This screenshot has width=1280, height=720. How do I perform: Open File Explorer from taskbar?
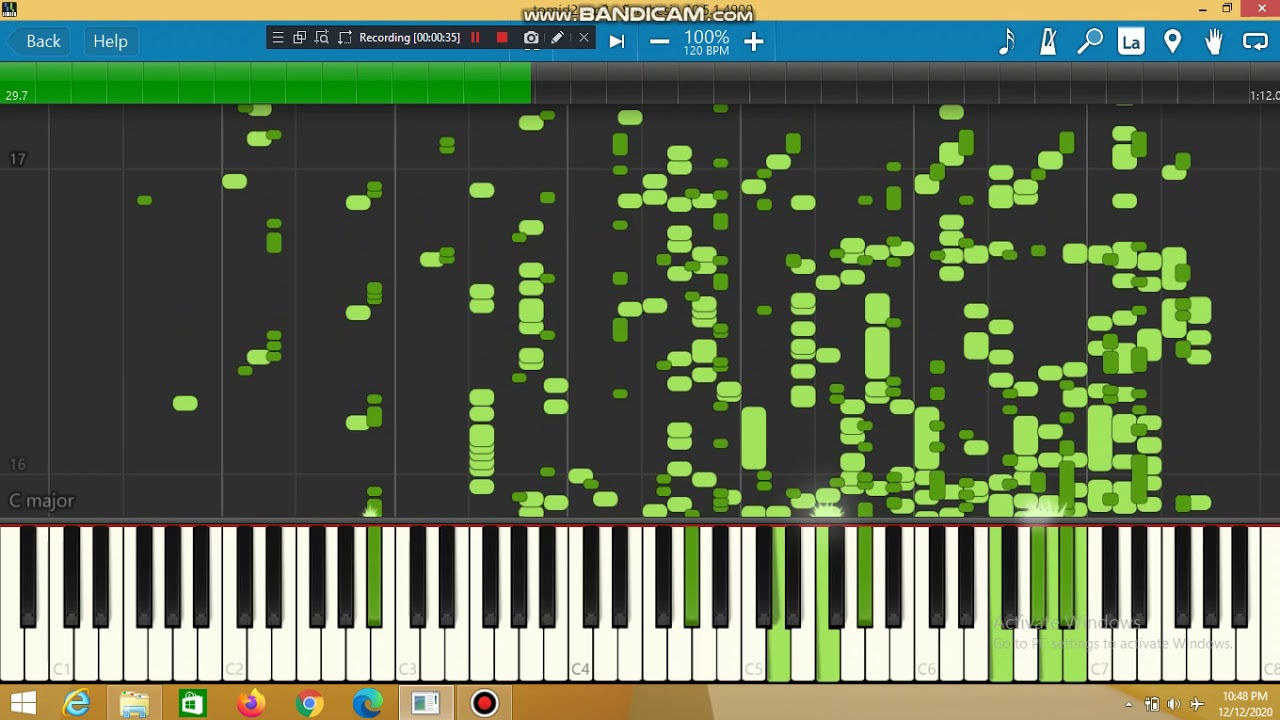pos(134,704)
